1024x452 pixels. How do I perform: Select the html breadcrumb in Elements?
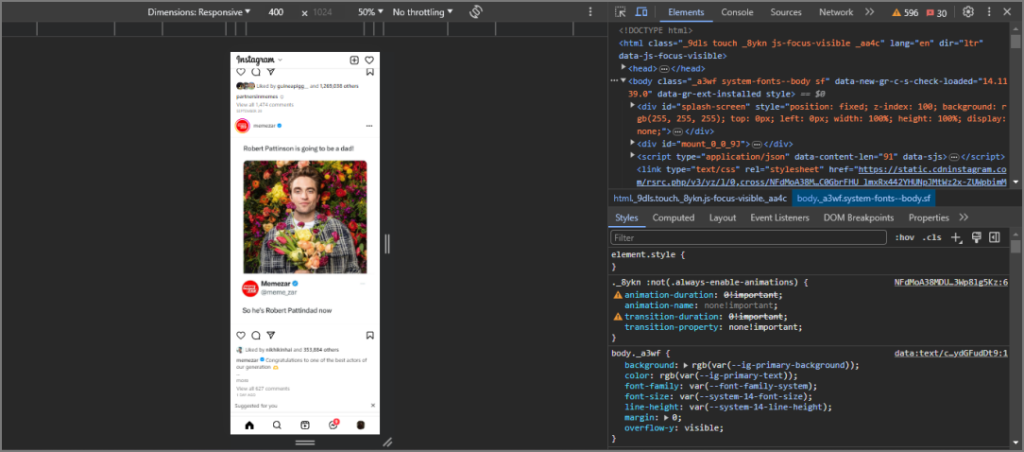(700, 198)
